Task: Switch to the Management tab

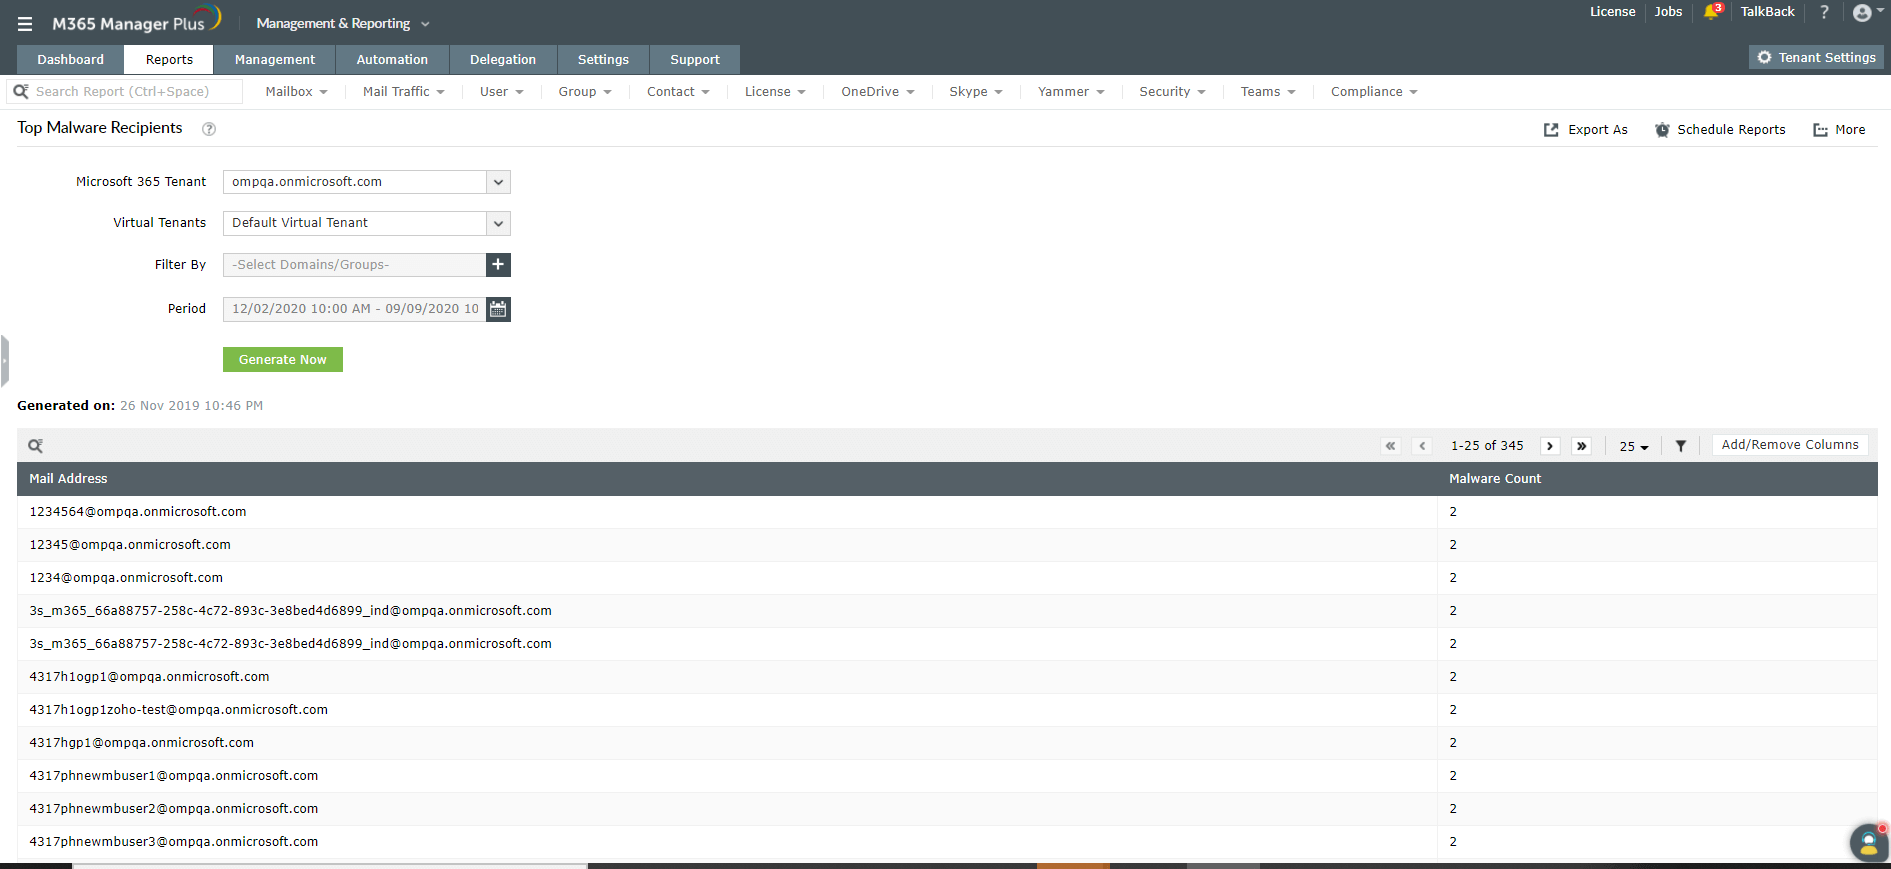Action: [x=275, y=60]
